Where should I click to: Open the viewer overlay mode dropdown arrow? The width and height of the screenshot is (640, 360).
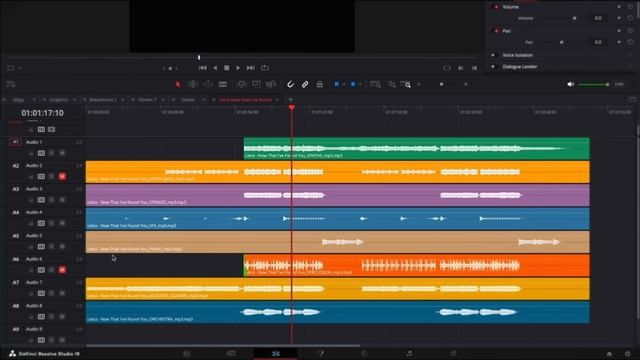pos(20,68)
